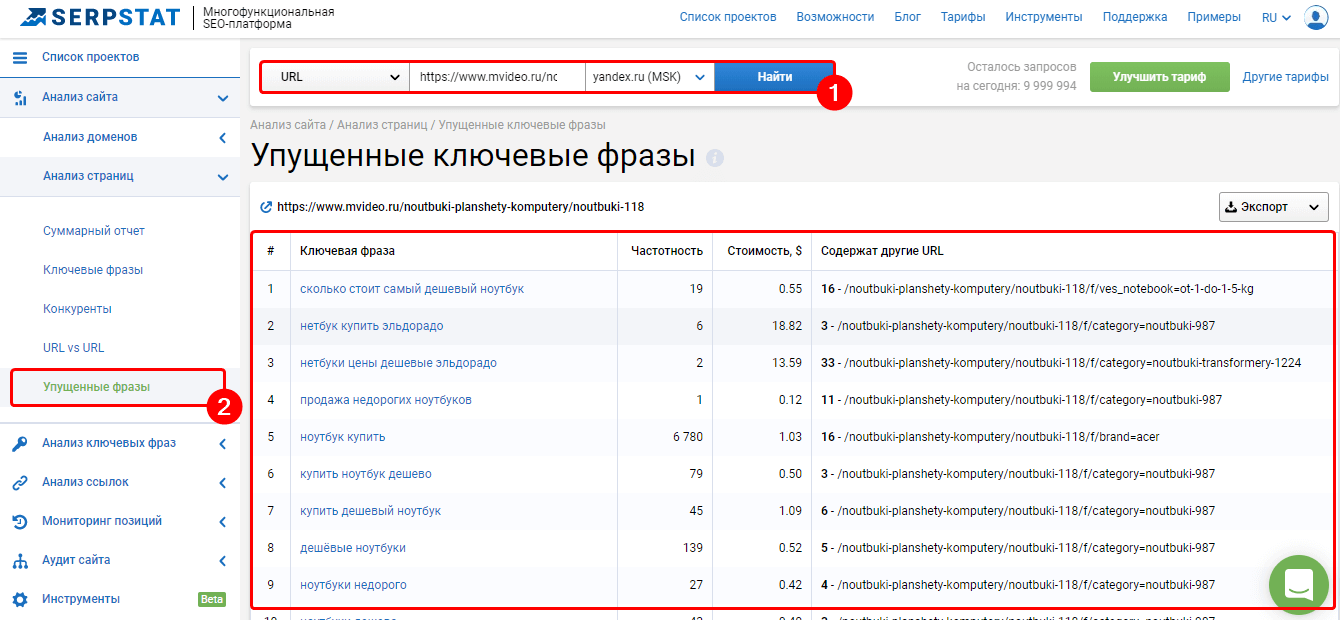Open Возможности in top navigation
Screen dimensions: 1340x620
click(835, 17)
